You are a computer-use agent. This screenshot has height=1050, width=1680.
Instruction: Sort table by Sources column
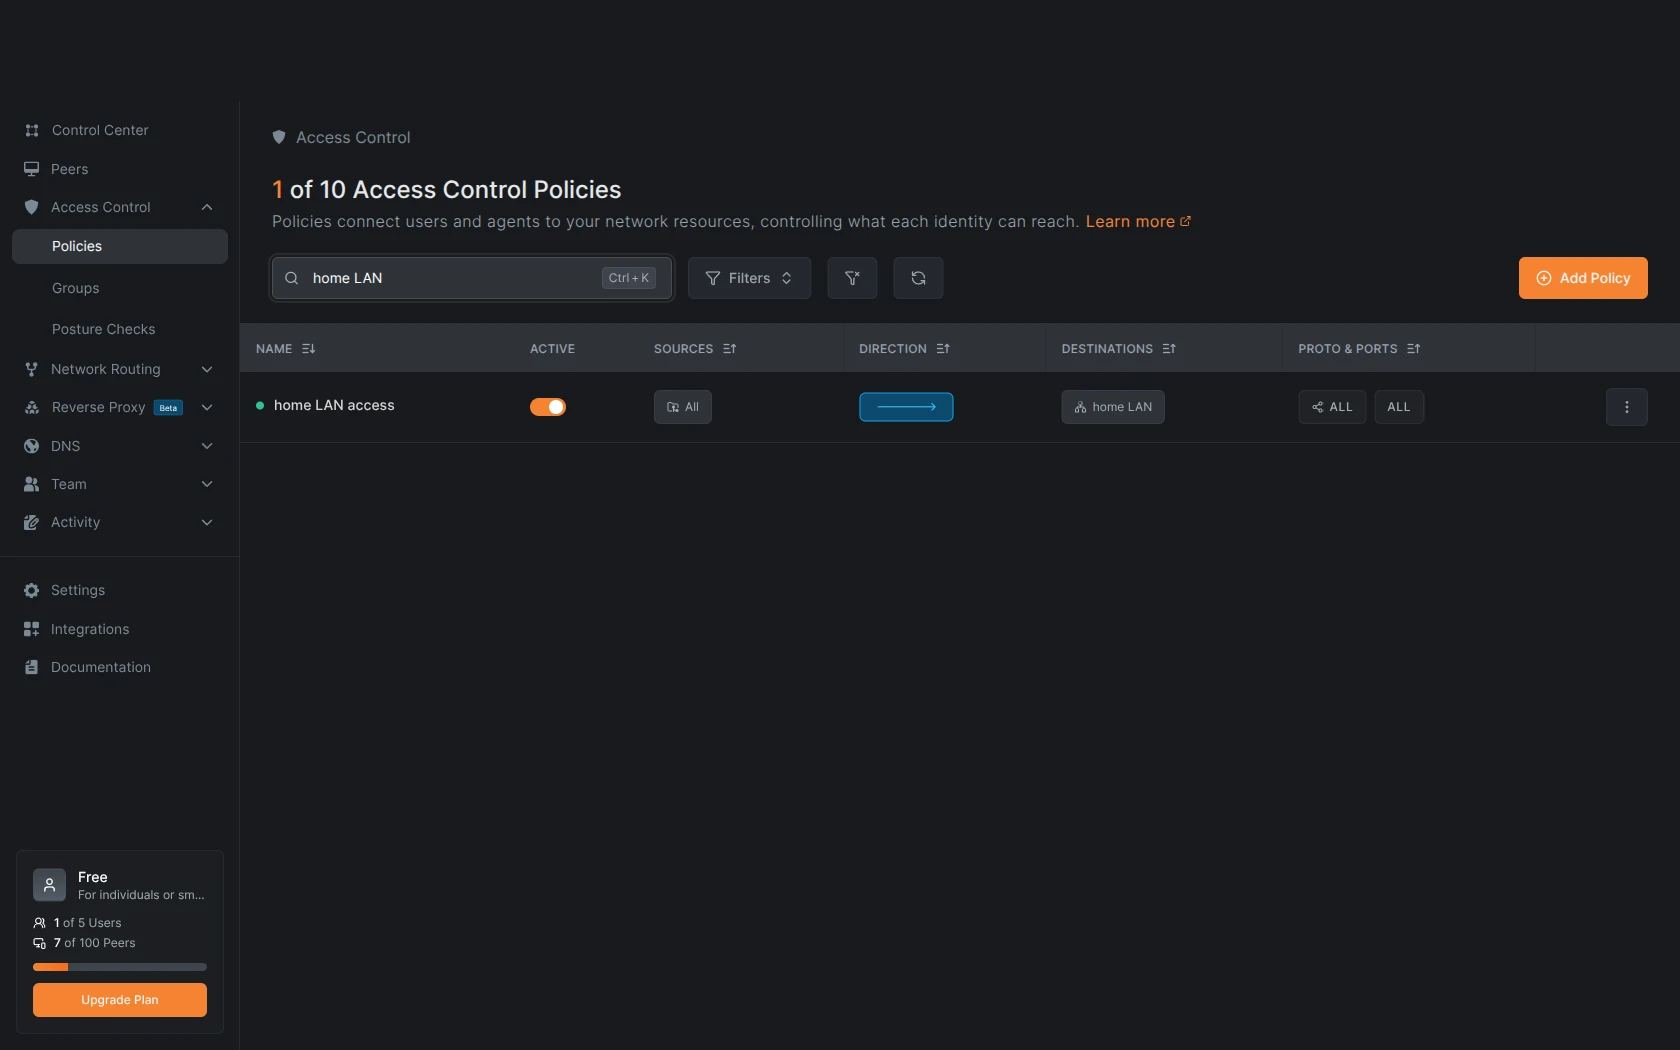point(695,349)
